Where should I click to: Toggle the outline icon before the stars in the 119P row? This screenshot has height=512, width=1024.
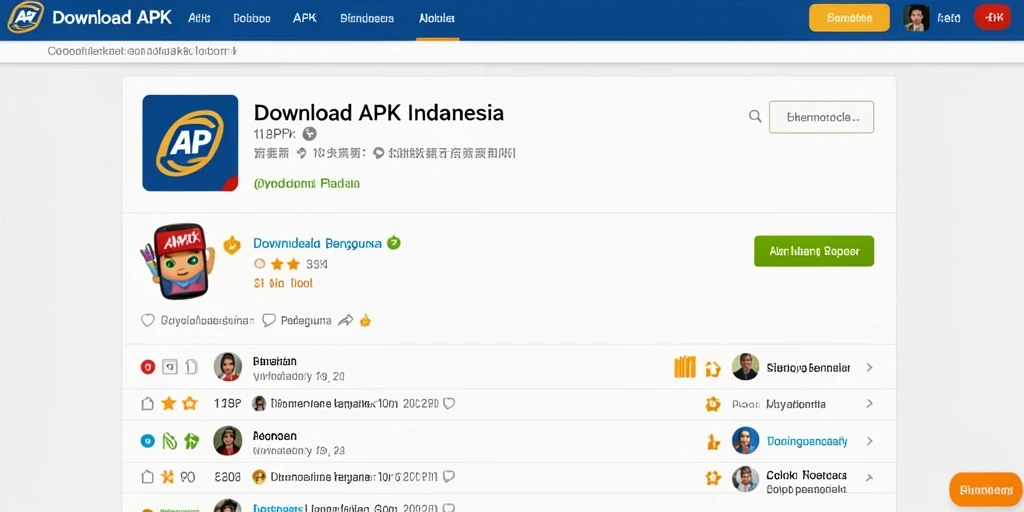point(148,404)
